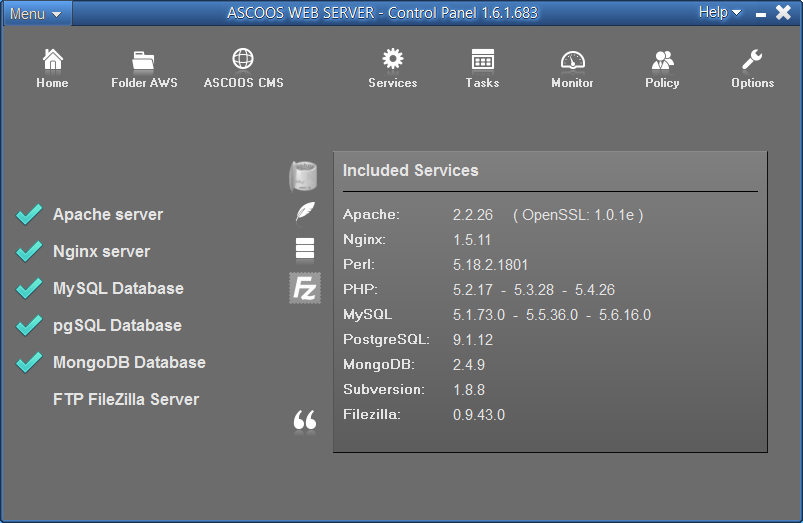Click the Included Services heading

411,170
